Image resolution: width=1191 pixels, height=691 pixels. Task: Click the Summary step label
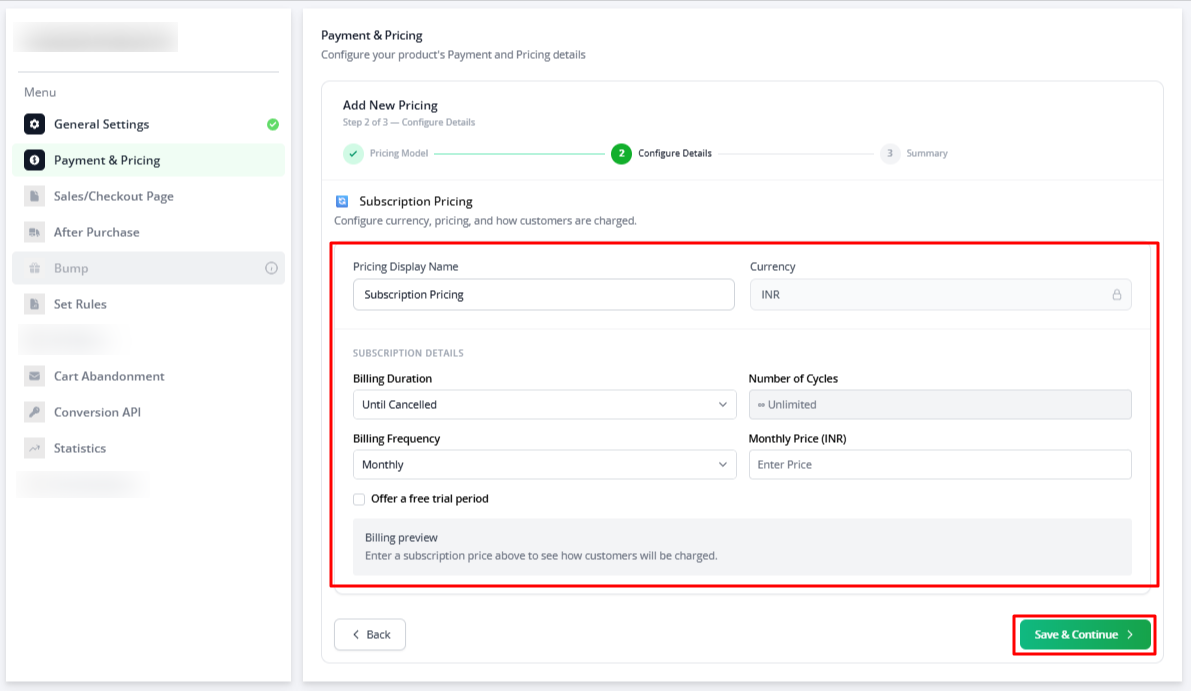coord(927,153)
